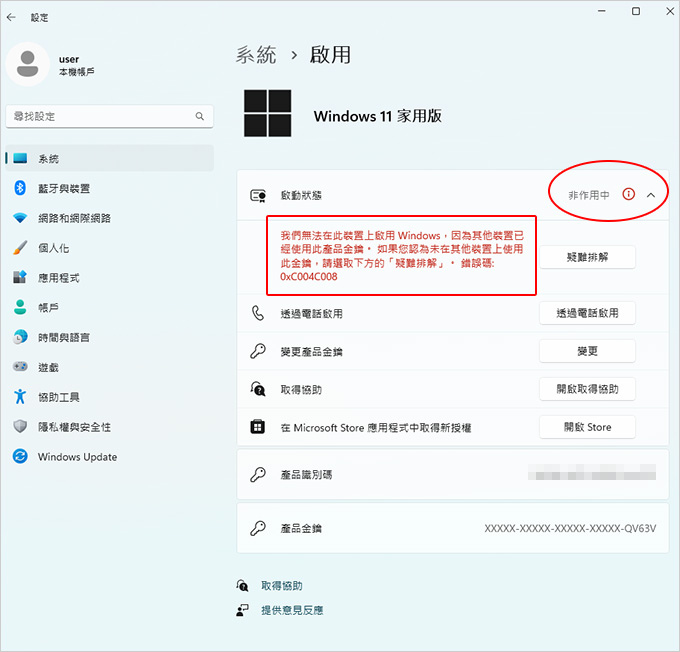Open the bottom 取得協助 link
This screenshot has width=680, height=652.
tap(281, 586)
